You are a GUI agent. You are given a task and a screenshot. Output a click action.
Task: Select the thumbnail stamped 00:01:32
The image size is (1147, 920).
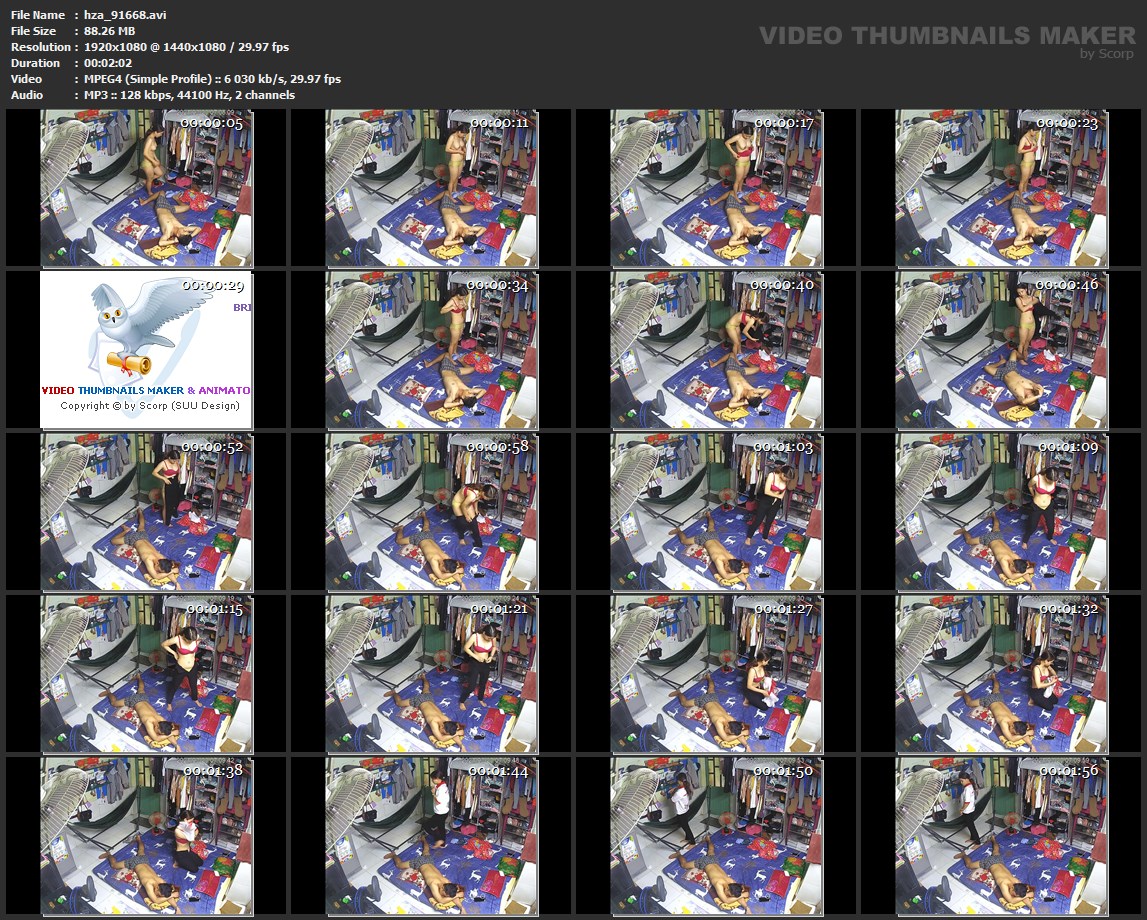[1001, 674]
